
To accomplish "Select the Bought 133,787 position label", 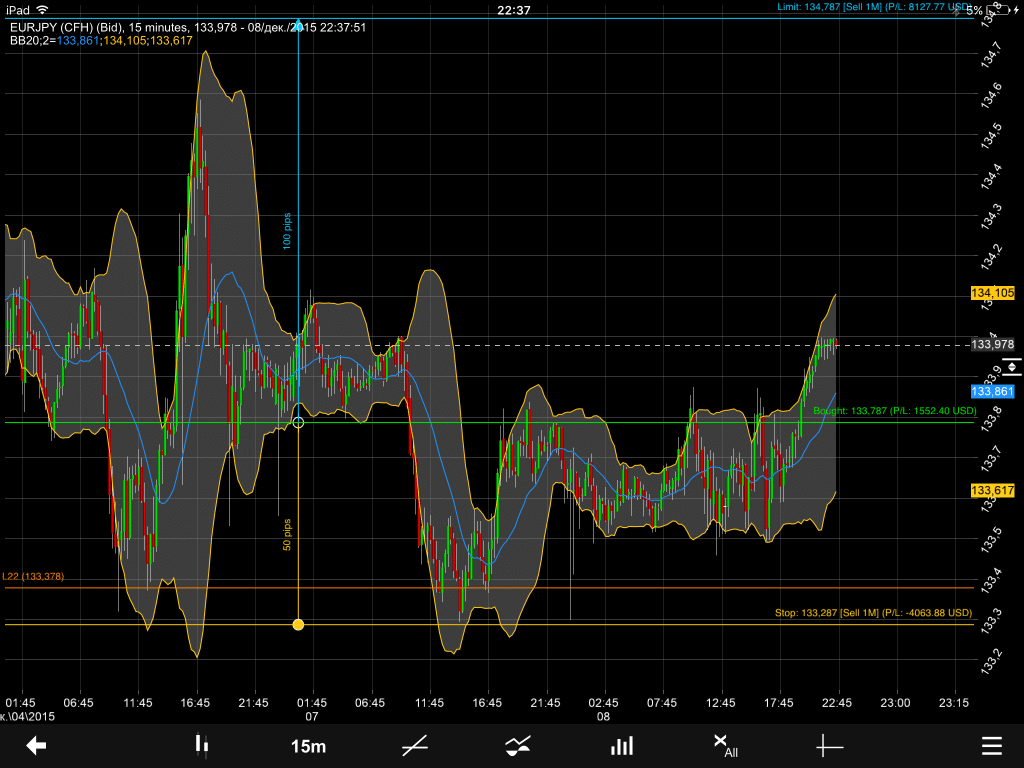I will [893, 411].
